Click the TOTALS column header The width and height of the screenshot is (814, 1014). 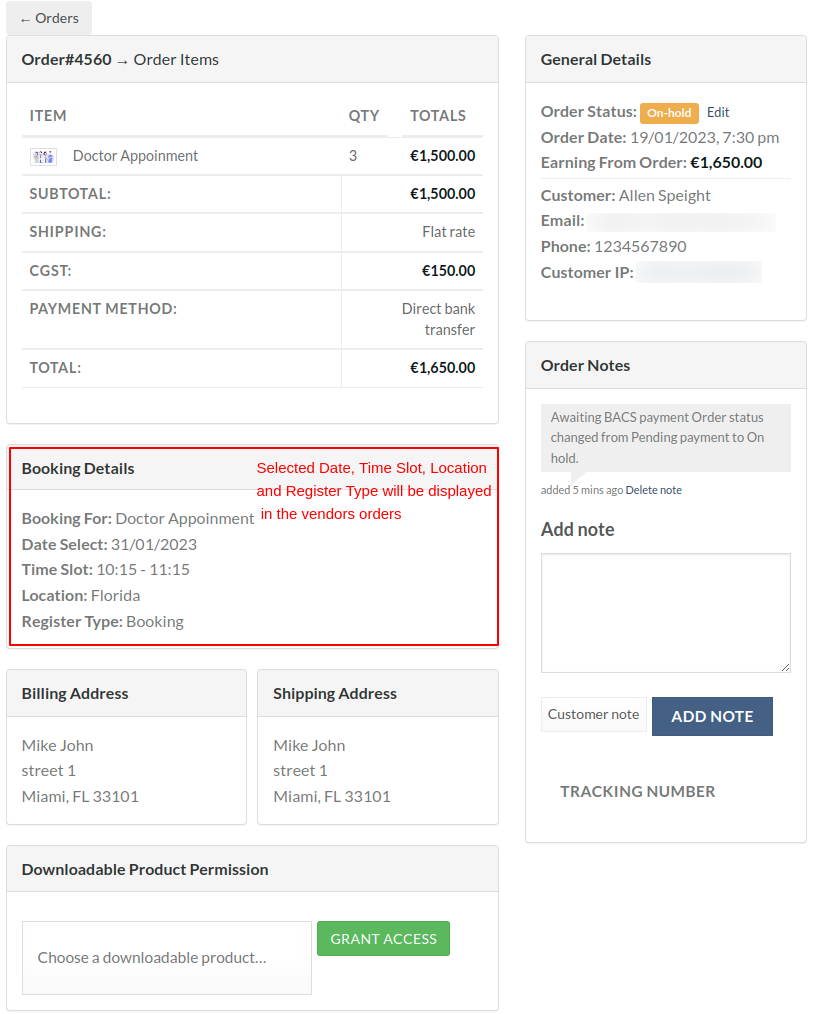coord(437,116)
